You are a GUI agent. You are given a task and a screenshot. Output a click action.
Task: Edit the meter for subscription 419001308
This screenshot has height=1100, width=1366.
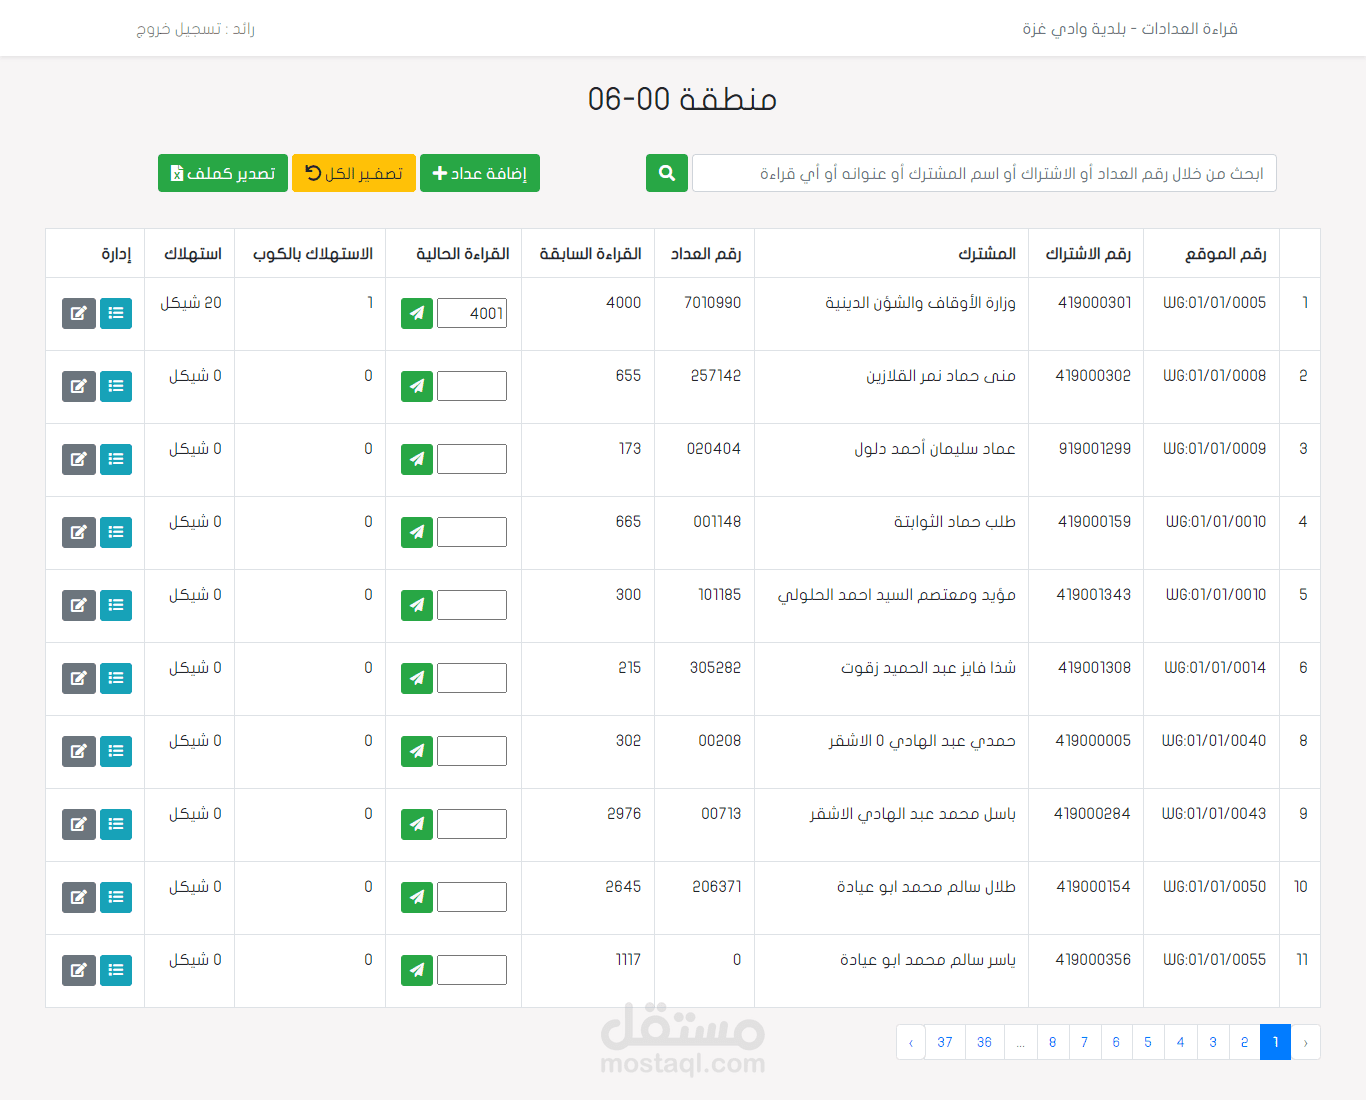pyautogui.click(x=79, y=678)
